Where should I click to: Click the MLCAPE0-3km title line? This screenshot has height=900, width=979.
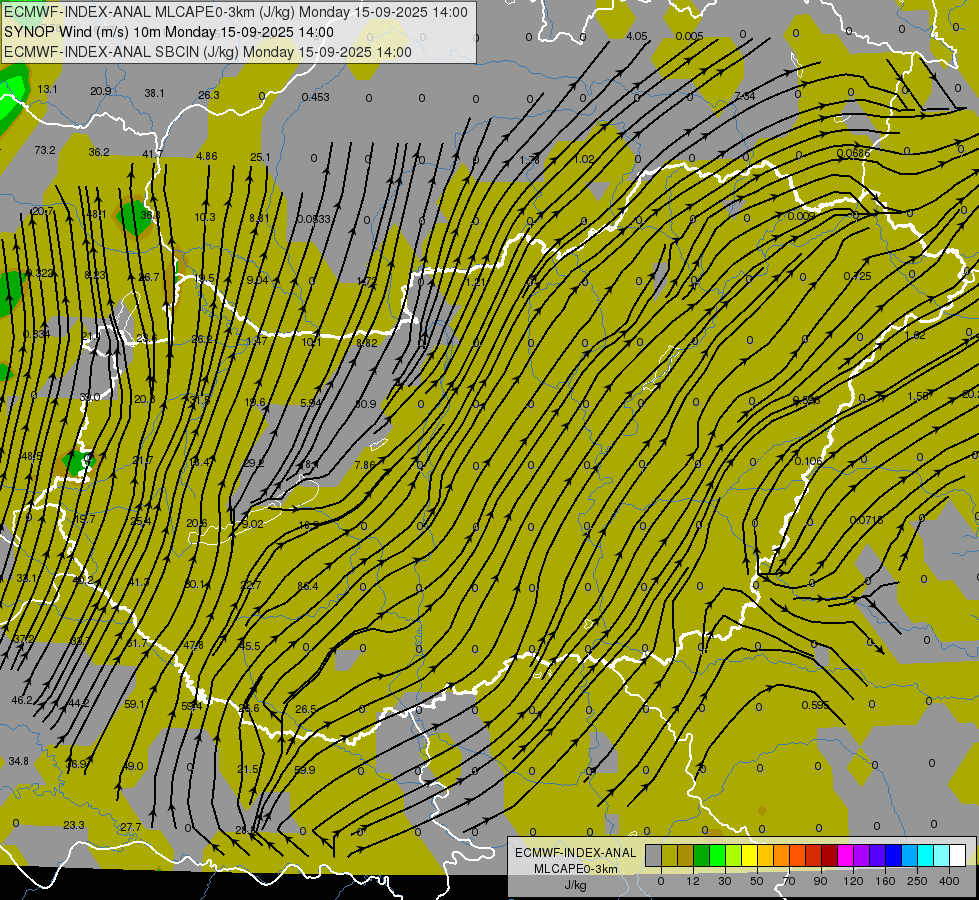click(x=235, y=12)
